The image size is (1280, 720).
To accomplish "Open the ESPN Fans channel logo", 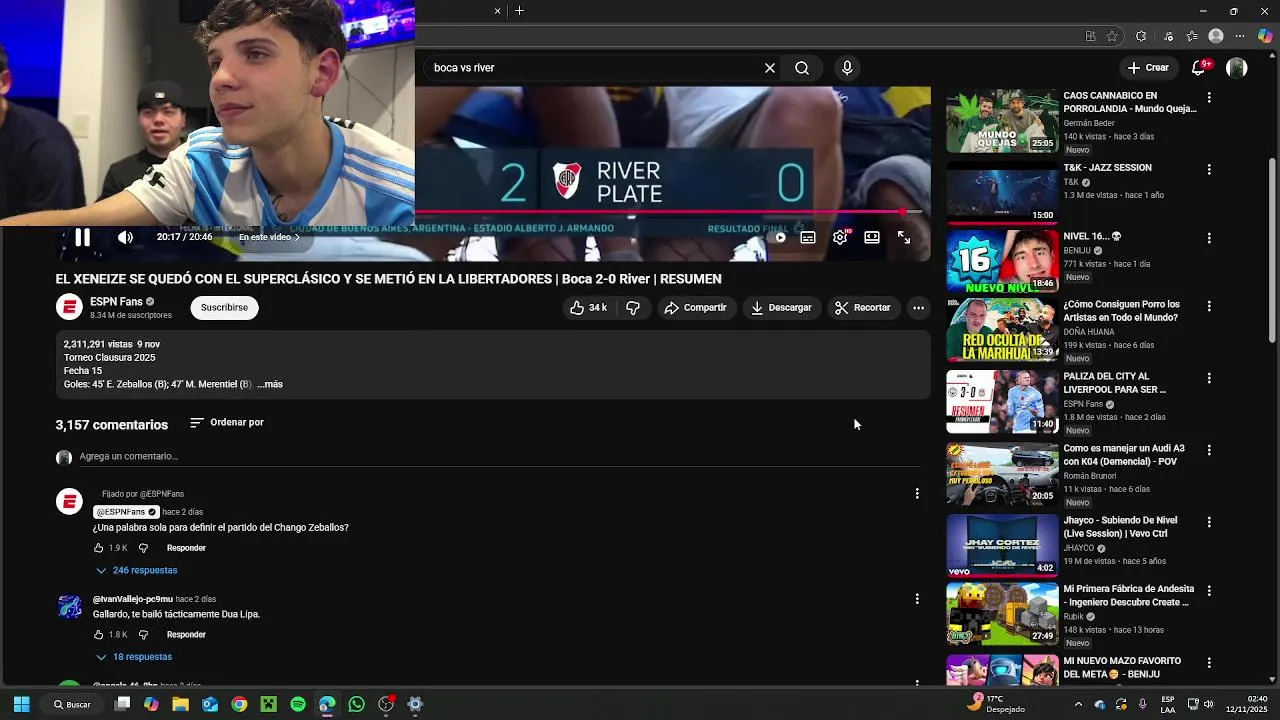I will click(x=69, y=307).
